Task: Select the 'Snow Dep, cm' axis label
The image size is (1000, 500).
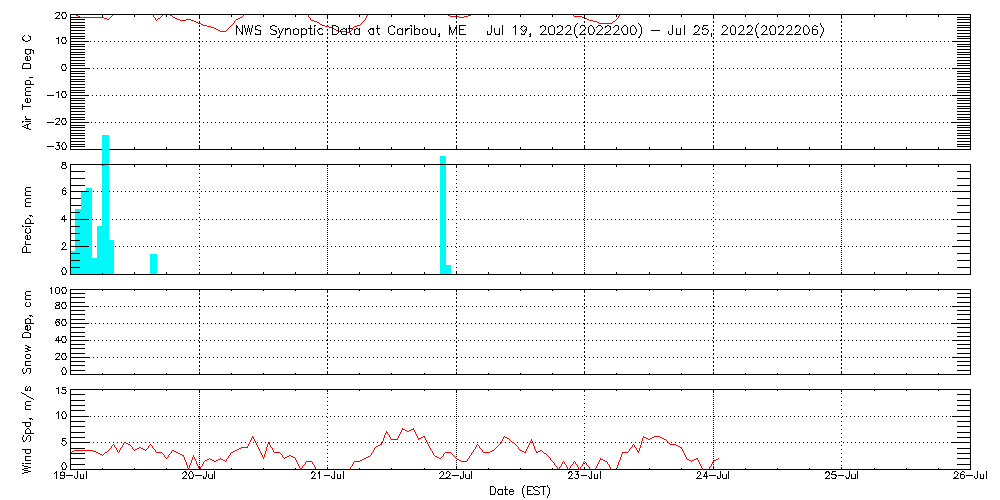Action: [27, 333]
